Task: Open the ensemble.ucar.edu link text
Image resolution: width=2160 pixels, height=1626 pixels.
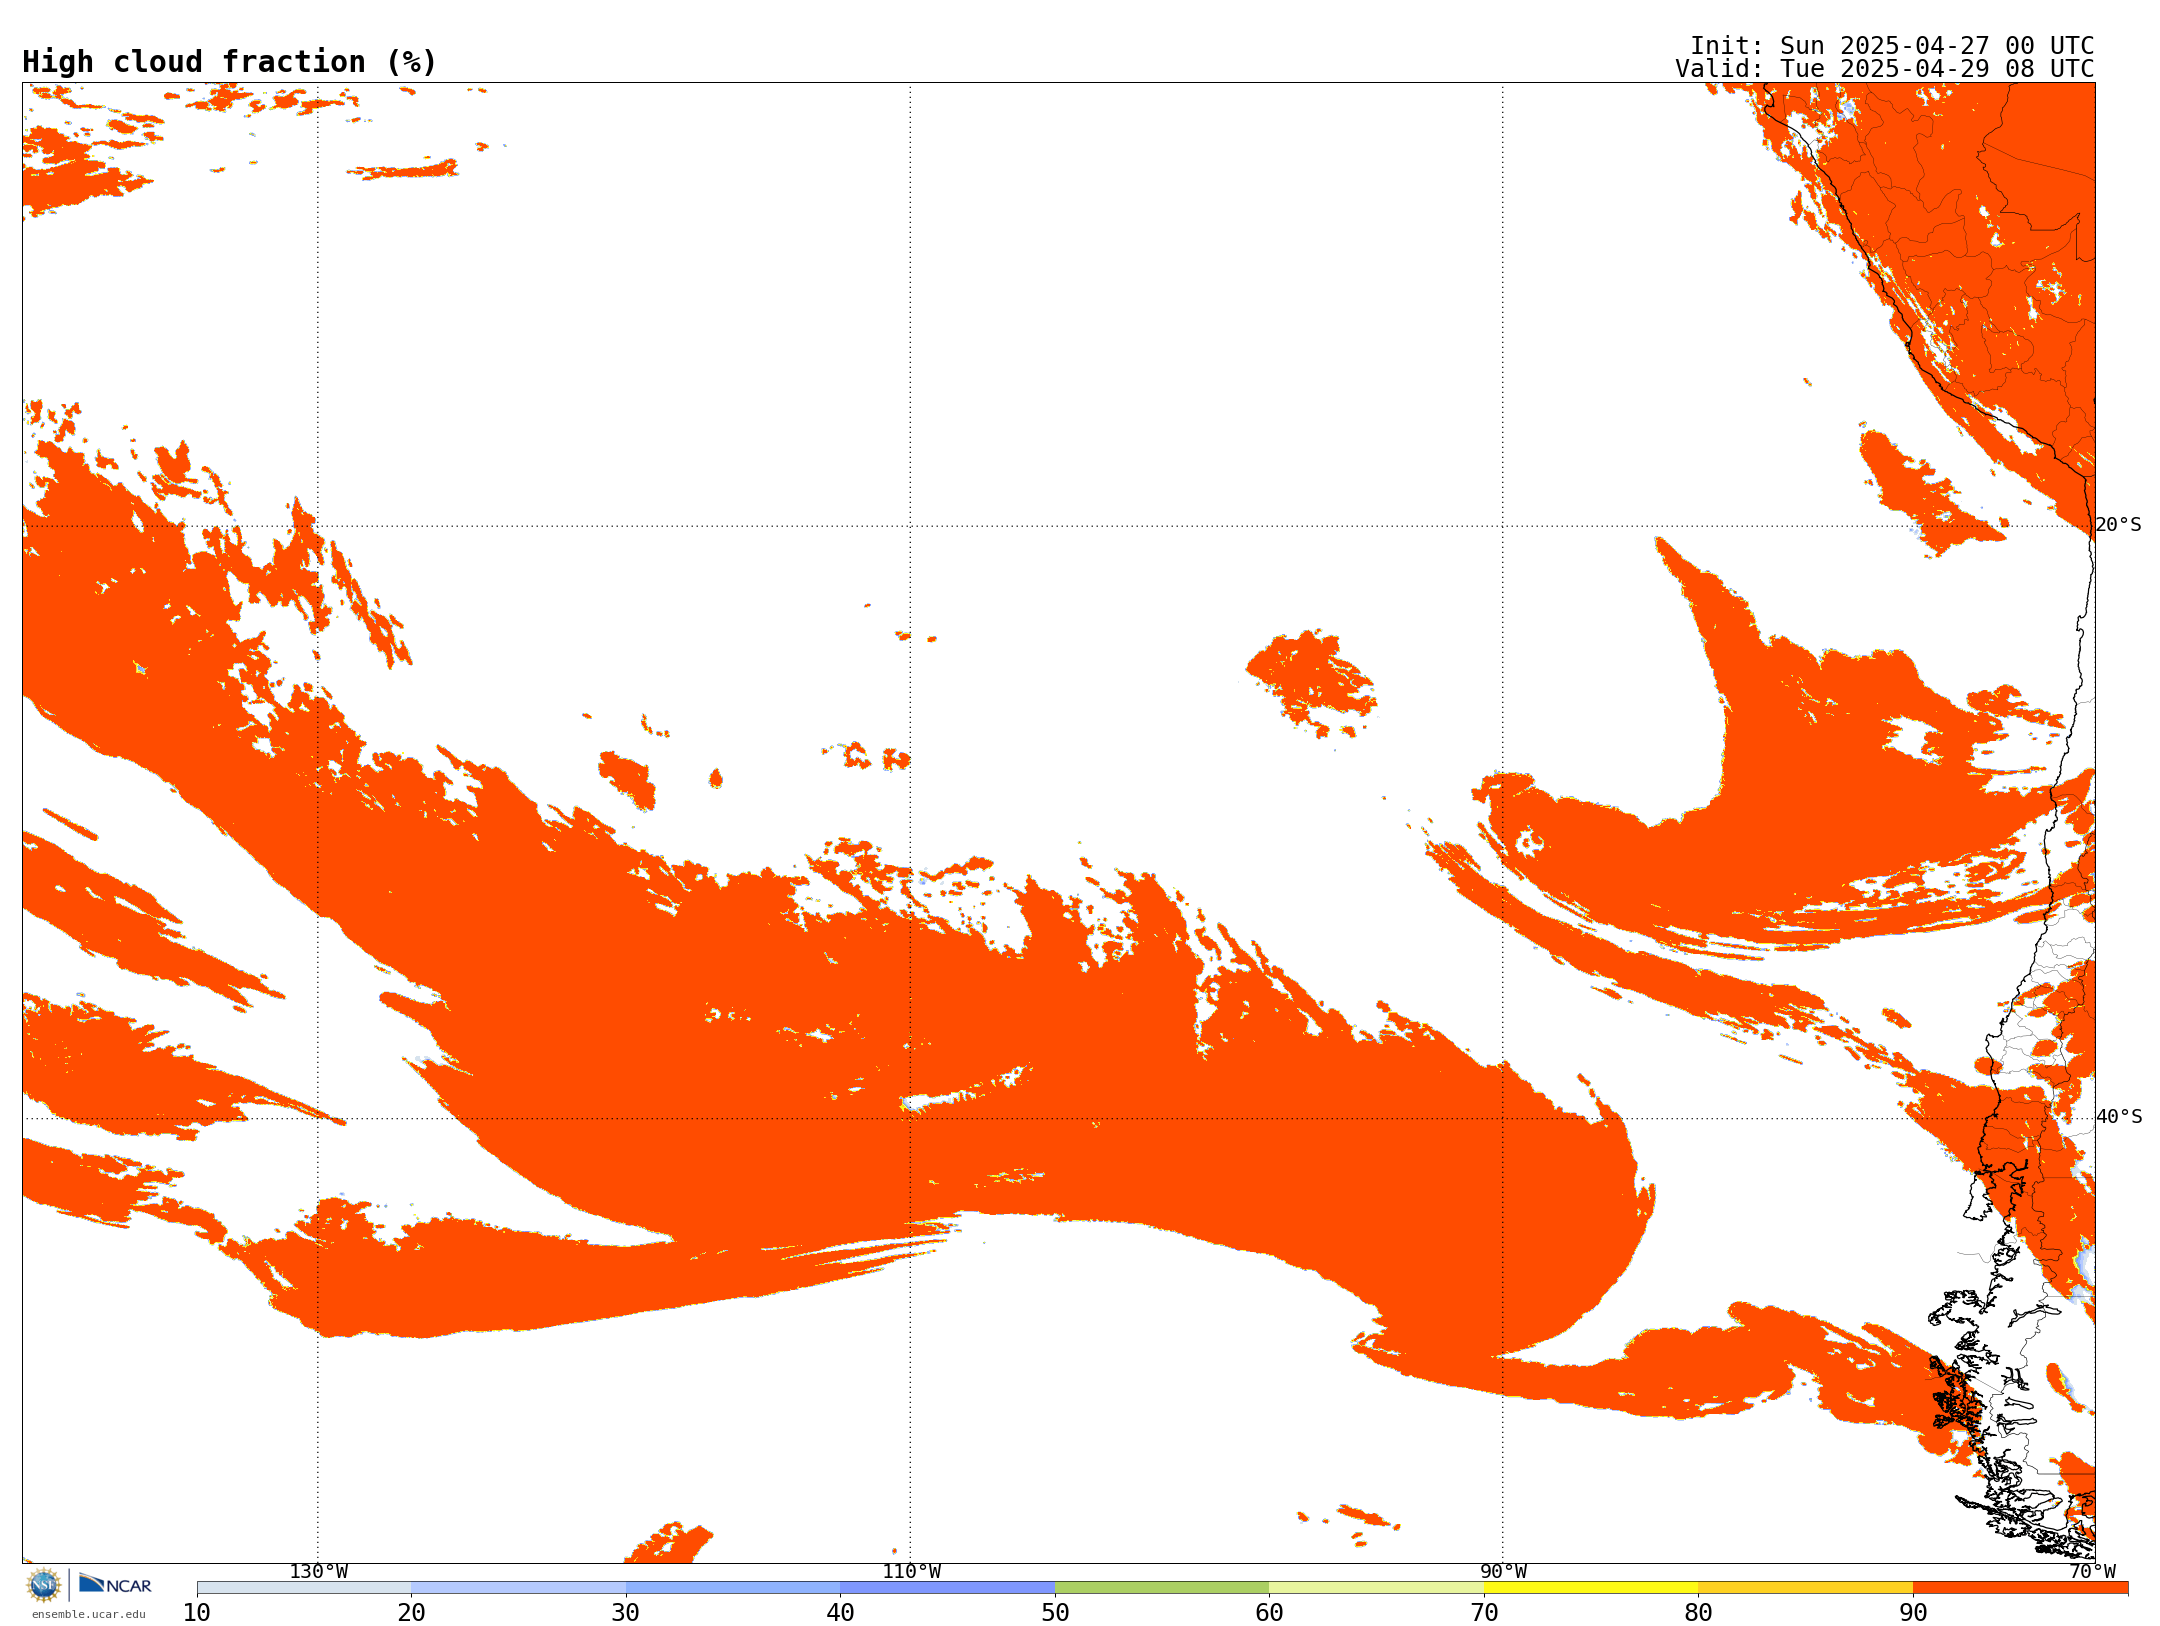Action: (89, 1614)
